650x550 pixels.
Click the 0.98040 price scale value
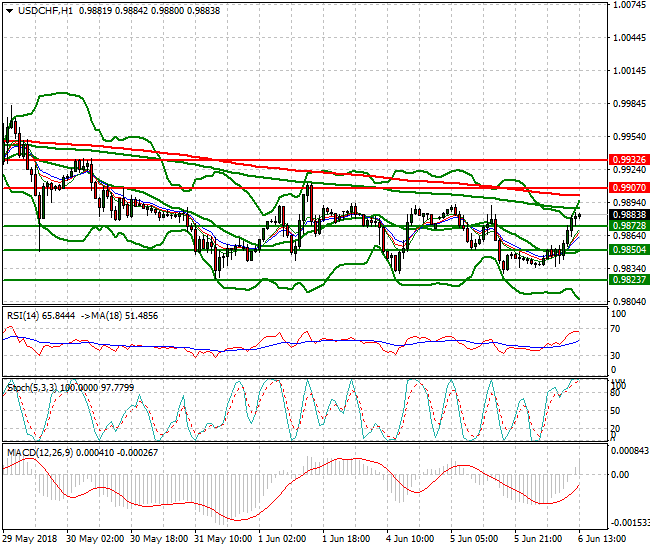tap(630, 301)
